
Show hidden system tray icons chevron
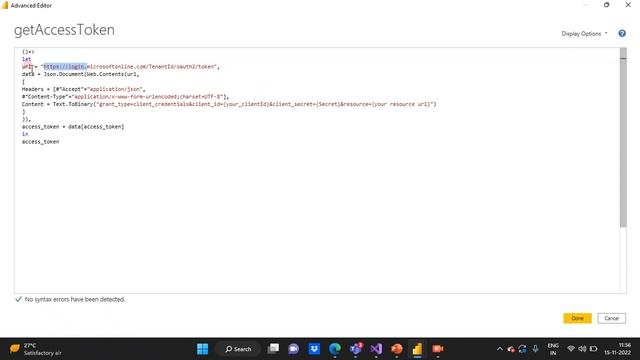pyautogui.click(x=500, y=349)
